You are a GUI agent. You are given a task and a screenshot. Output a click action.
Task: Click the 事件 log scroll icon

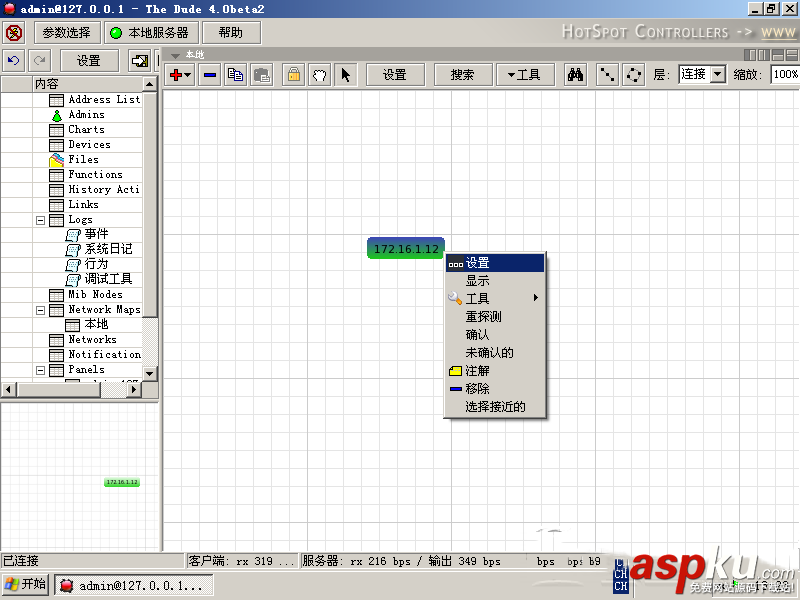[73, 235]
